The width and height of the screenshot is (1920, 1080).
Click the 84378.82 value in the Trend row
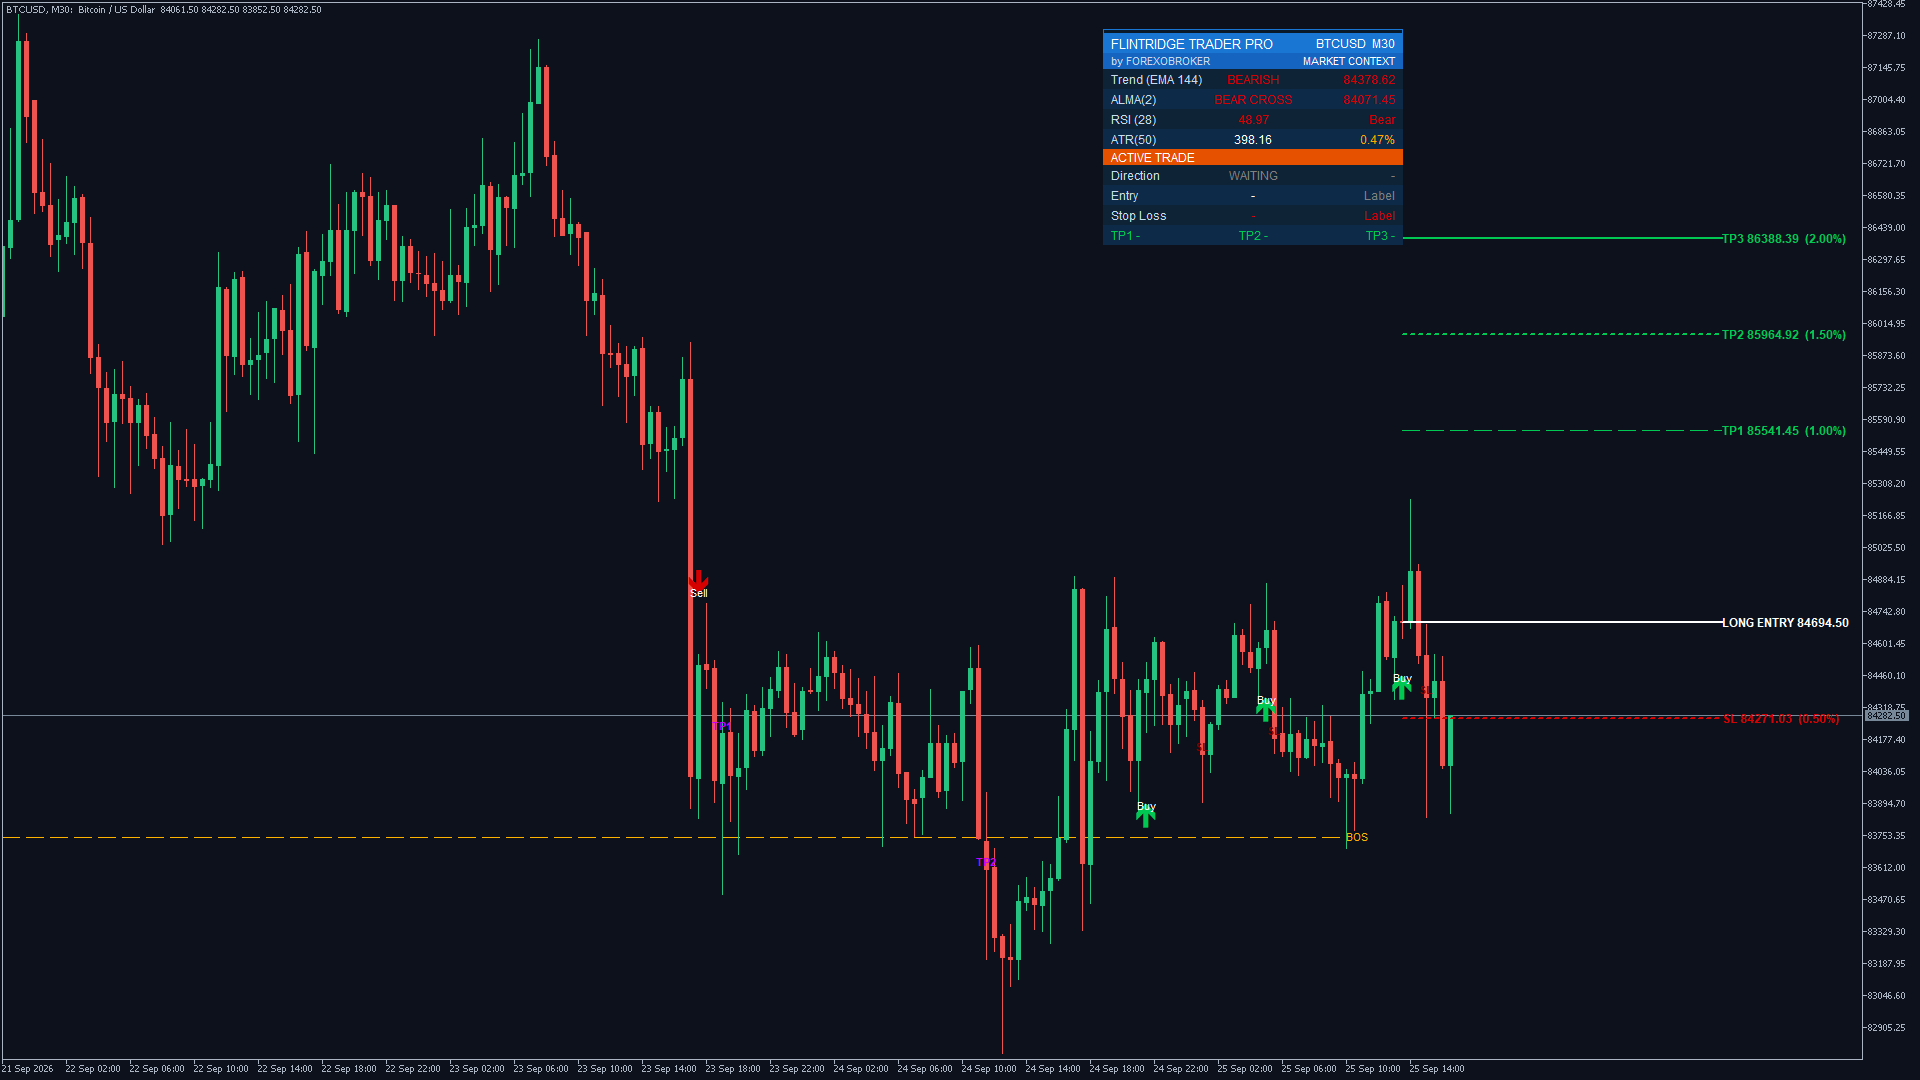click(1369, 80)
